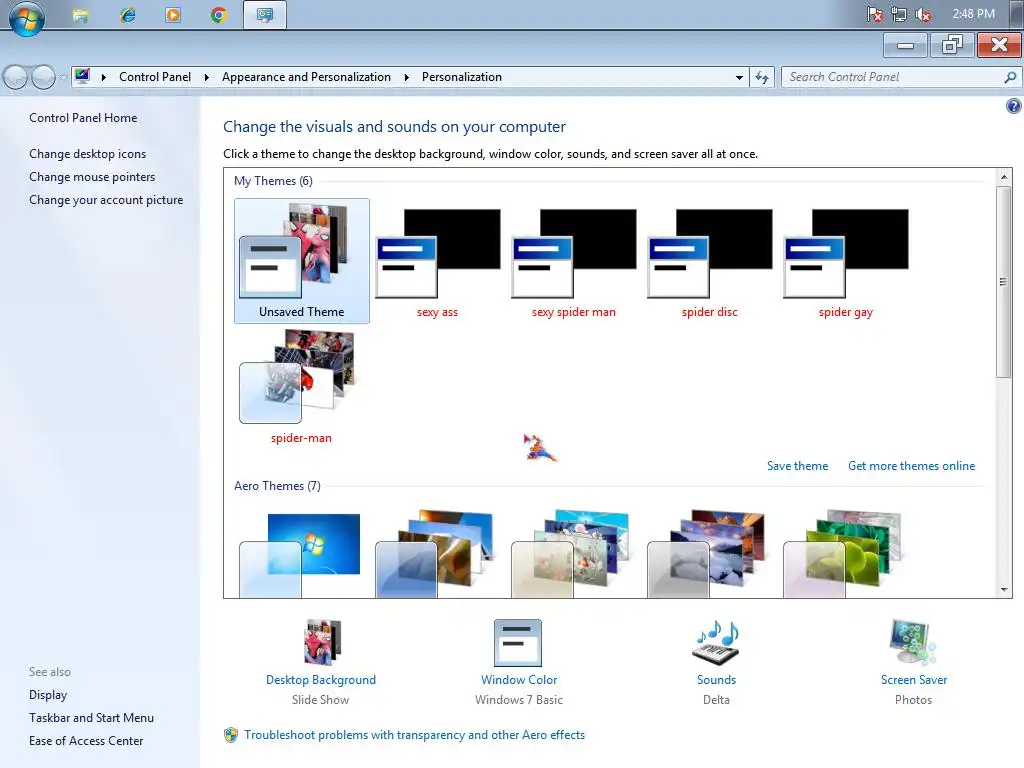Select the green leaves Aero theme
Viewport: 1024px width, 768px height.
(842, 554)
